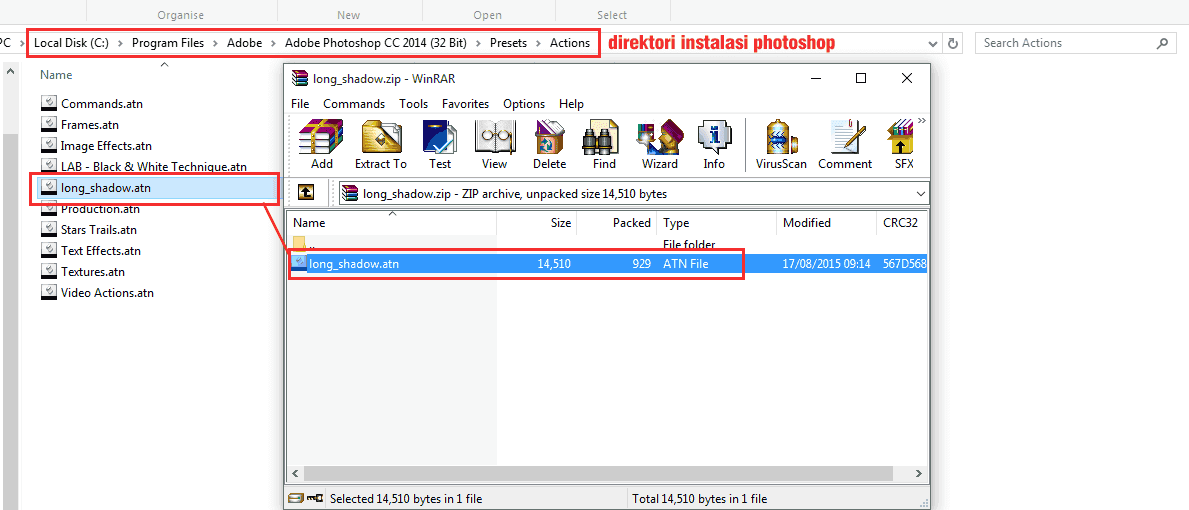
Task: Click the WinRAR title bar app icon
Action: (x=300, y=79)
